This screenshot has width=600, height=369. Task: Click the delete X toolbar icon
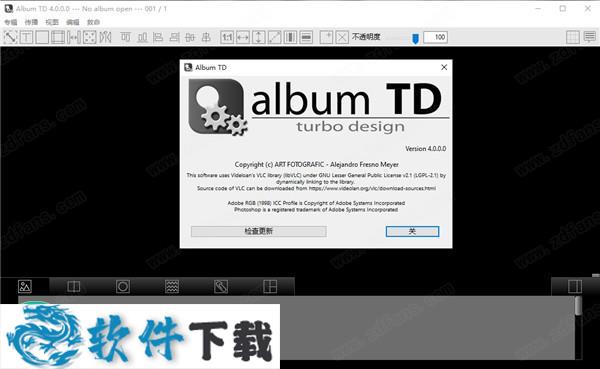pyautogui.click(x=342, y=37)
